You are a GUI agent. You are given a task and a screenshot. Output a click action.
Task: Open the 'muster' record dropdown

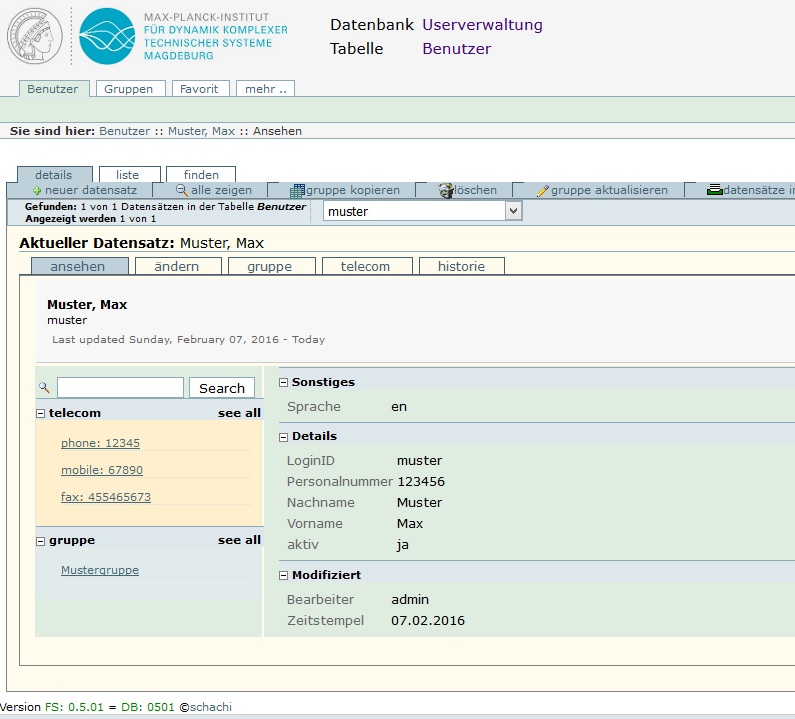click(x=514, y=211)
